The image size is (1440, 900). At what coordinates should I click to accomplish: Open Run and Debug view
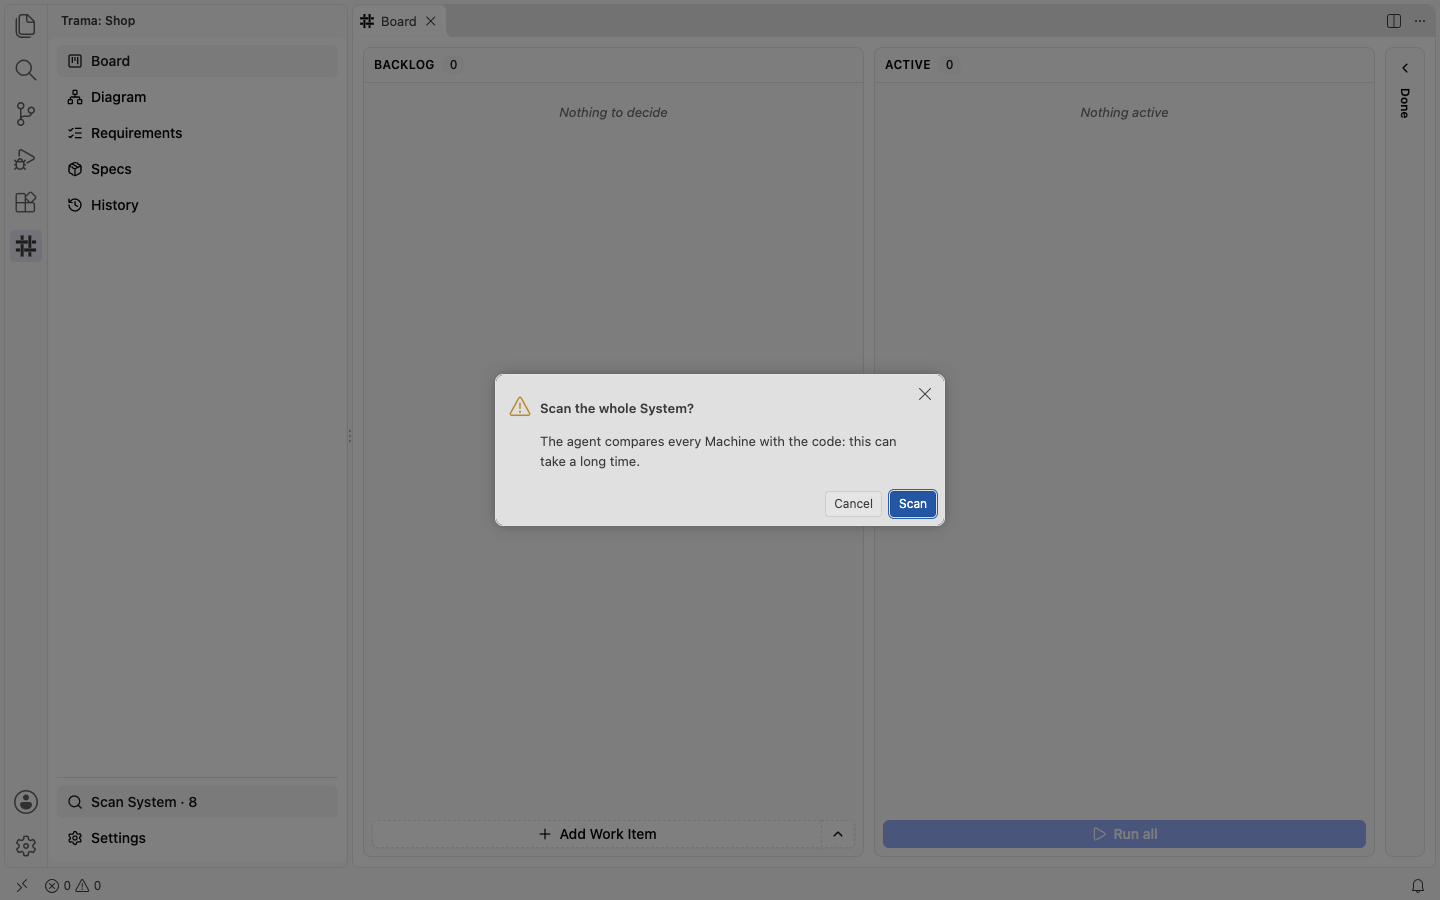click(x=26, y=158)
